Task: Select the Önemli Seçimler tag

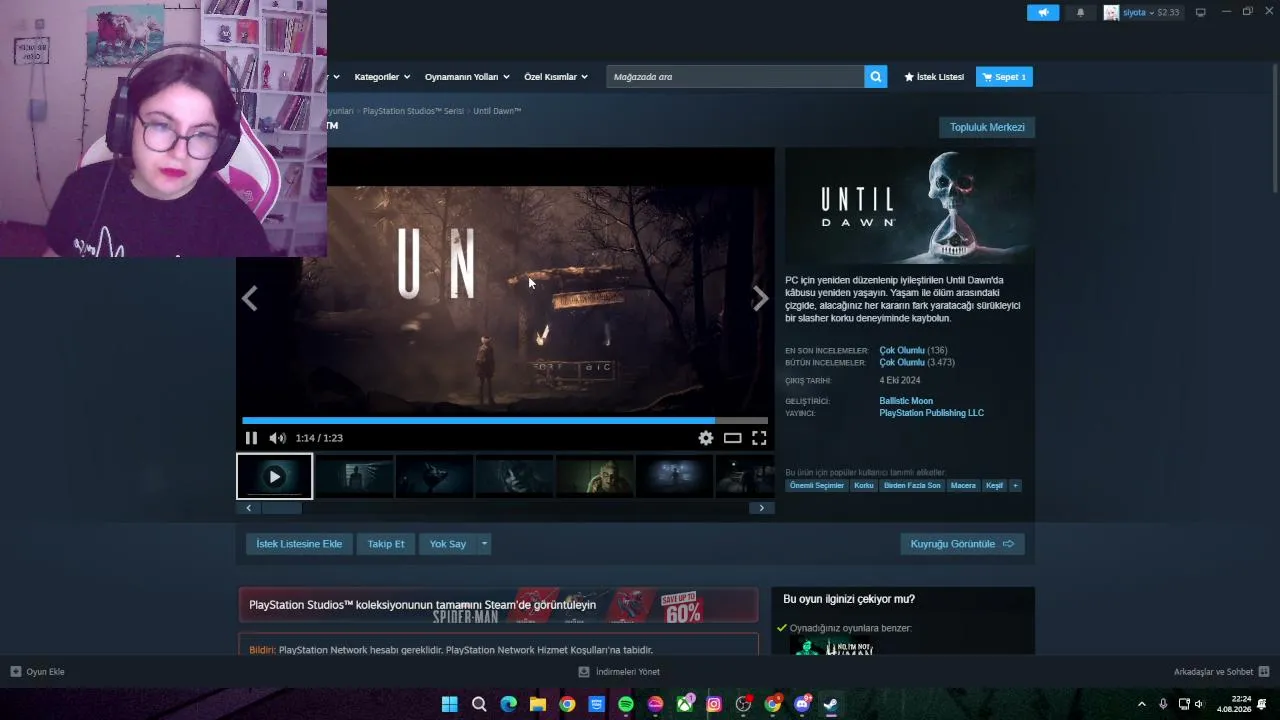Action: [x=817, y=486]
